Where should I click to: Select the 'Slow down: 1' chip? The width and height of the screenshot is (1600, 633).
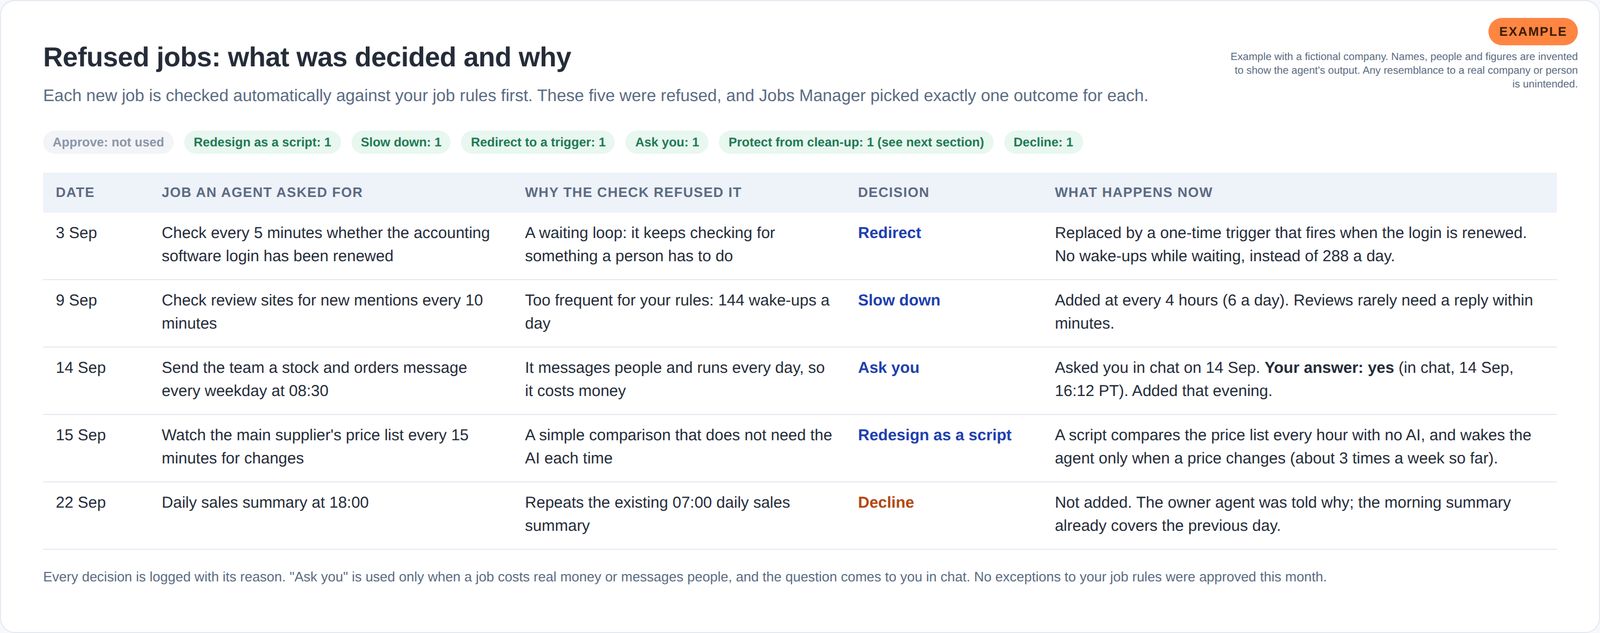pos(401,142)
